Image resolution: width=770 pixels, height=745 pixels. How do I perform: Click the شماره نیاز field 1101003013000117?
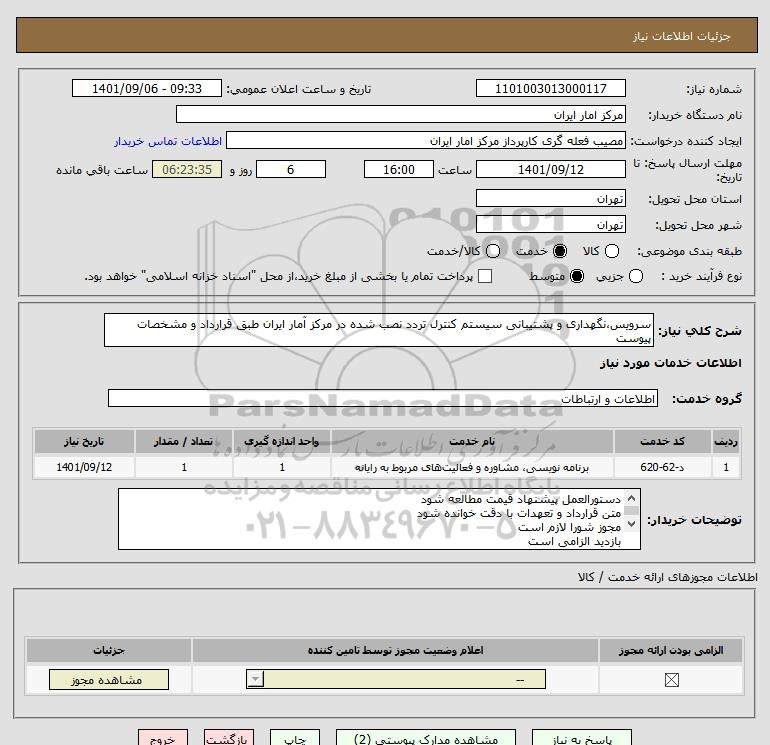pyautogui.click(x=550, y=88)
